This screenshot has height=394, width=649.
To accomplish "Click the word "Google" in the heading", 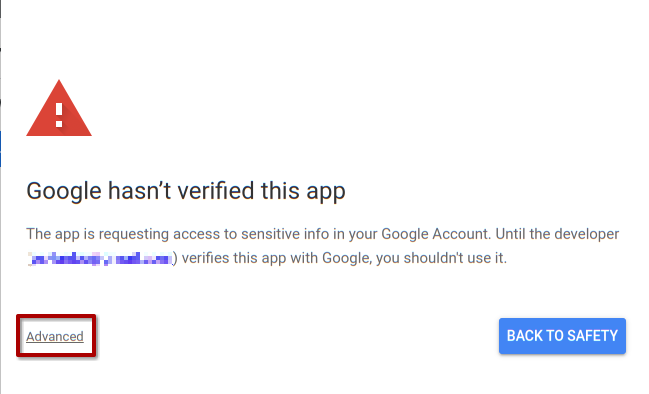I will coord(64,191).
